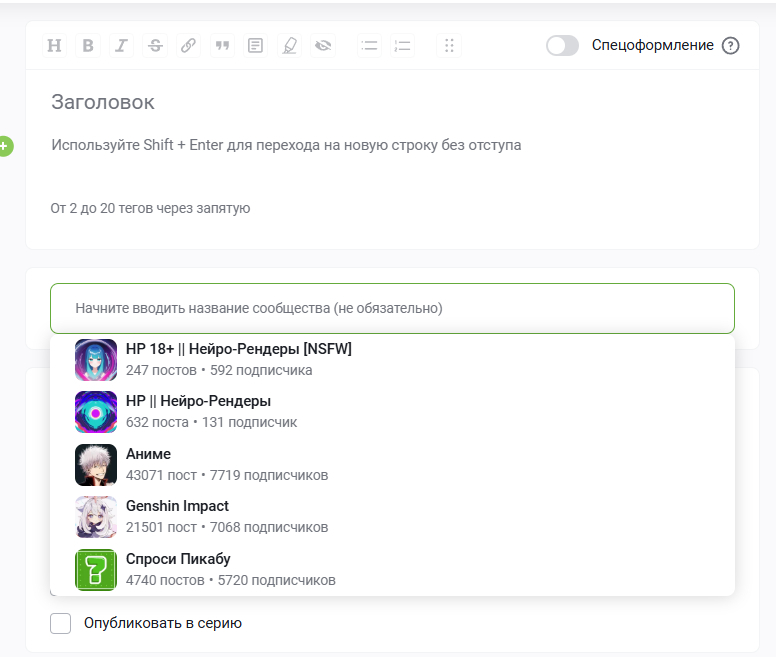
Task: Click the green plus add-block button
Action: 5,146
